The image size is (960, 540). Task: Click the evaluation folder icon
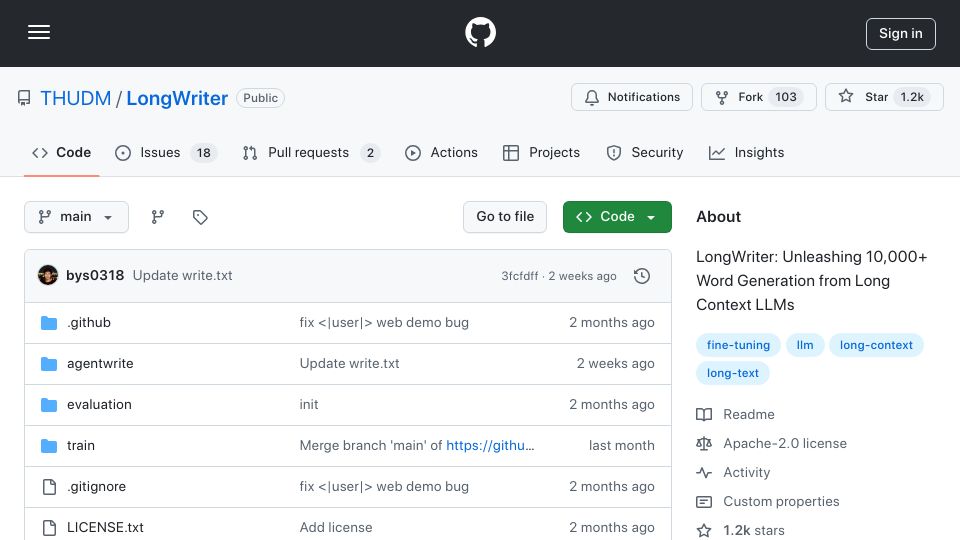(x=49, y=405)
